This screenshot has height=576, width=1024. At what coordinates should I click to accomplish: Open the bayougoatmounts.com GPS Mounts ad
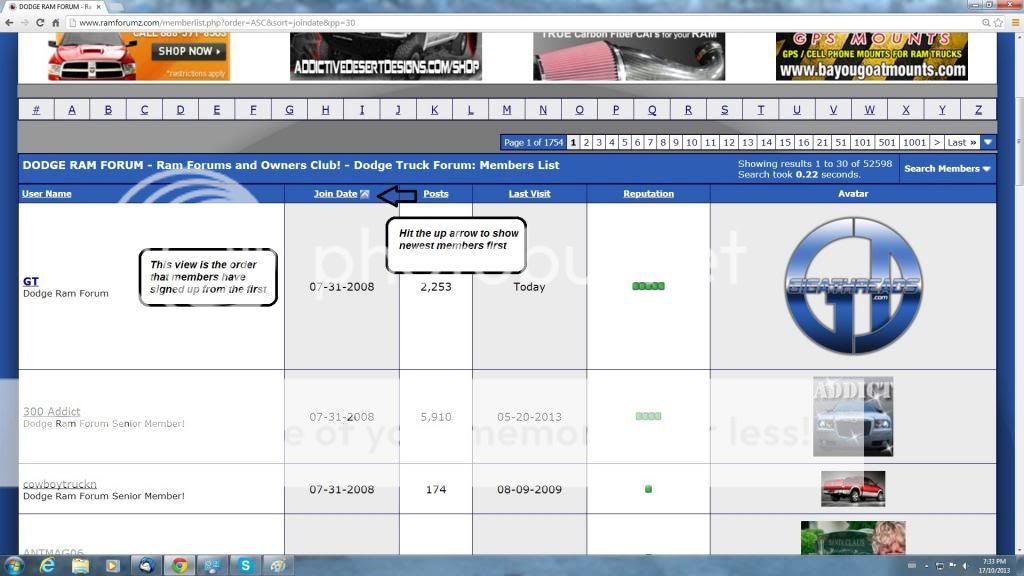click(872, 56)
